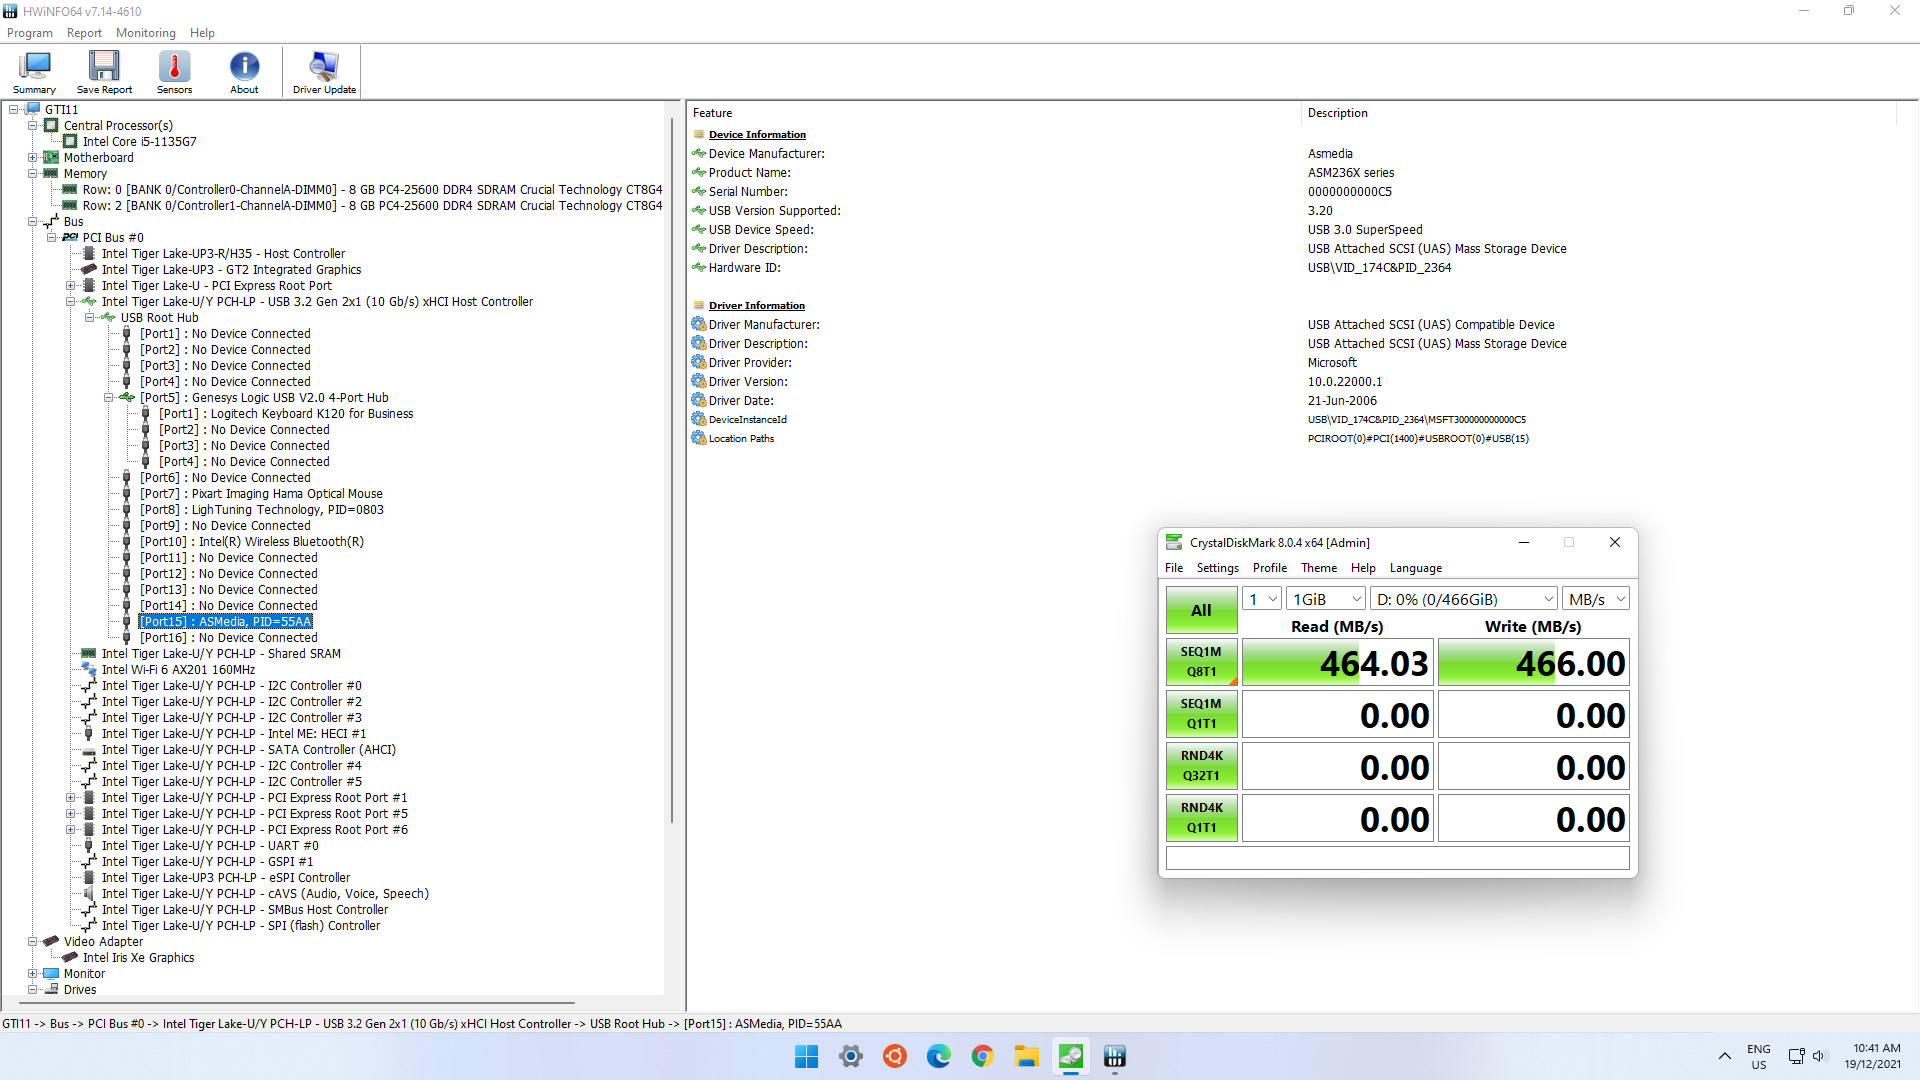
Task: Open the Windows Start button
Action: [x=806, y=1056]
